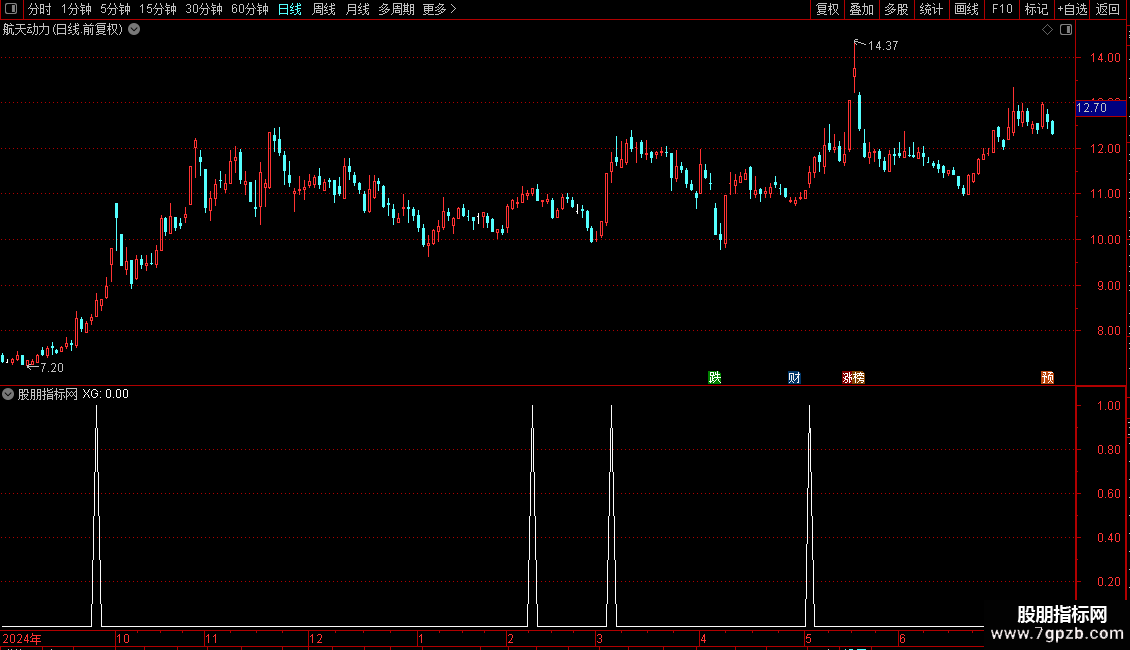Click the 航天动力(日线.前复权) title text
The image size is (1130, 650).
tap(63, 30)
